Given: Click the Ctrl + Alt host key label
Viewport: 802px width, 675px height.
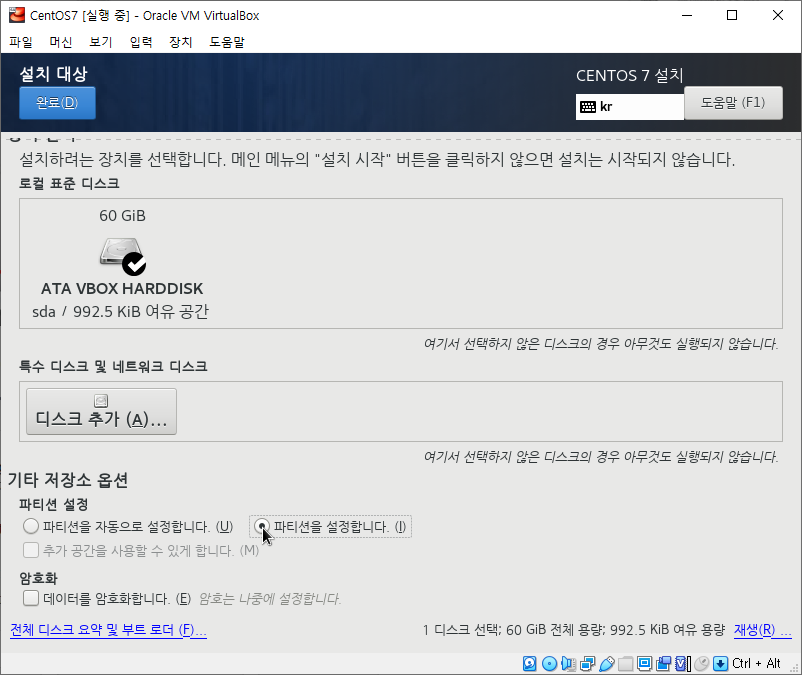Looking at the screenshot, I should (756, 664).
